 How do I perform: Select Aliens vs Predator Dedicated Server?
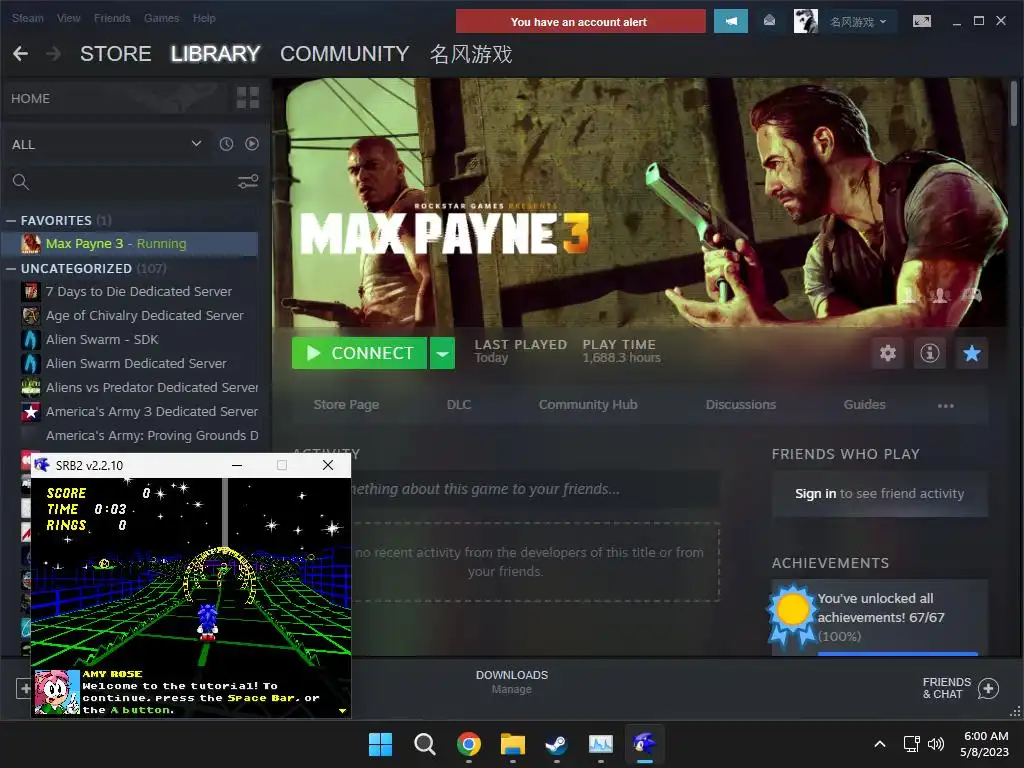pyautogui.click(x=138, y=388)
